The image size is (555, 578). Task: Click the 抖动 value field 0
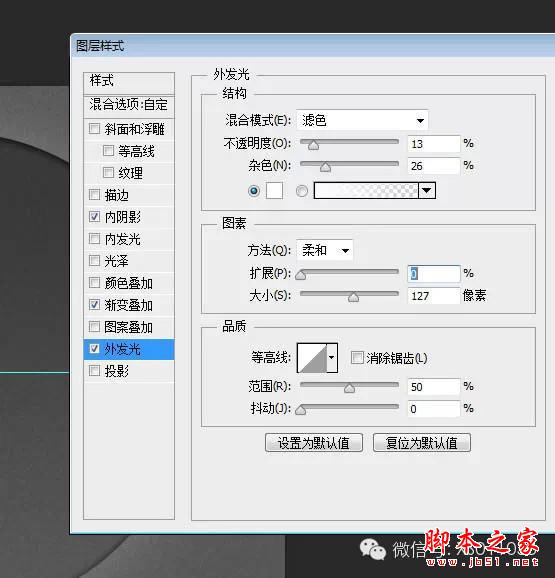click(x=434, y=408)
